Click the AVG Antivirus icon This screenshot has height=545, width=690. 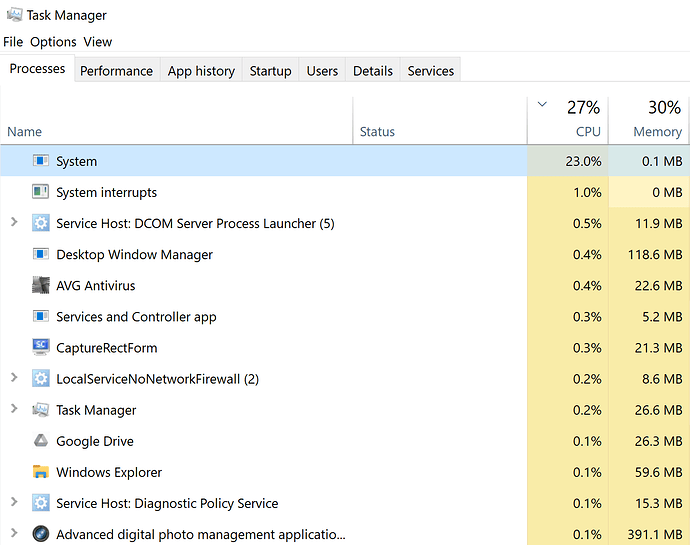coord(41,286)
